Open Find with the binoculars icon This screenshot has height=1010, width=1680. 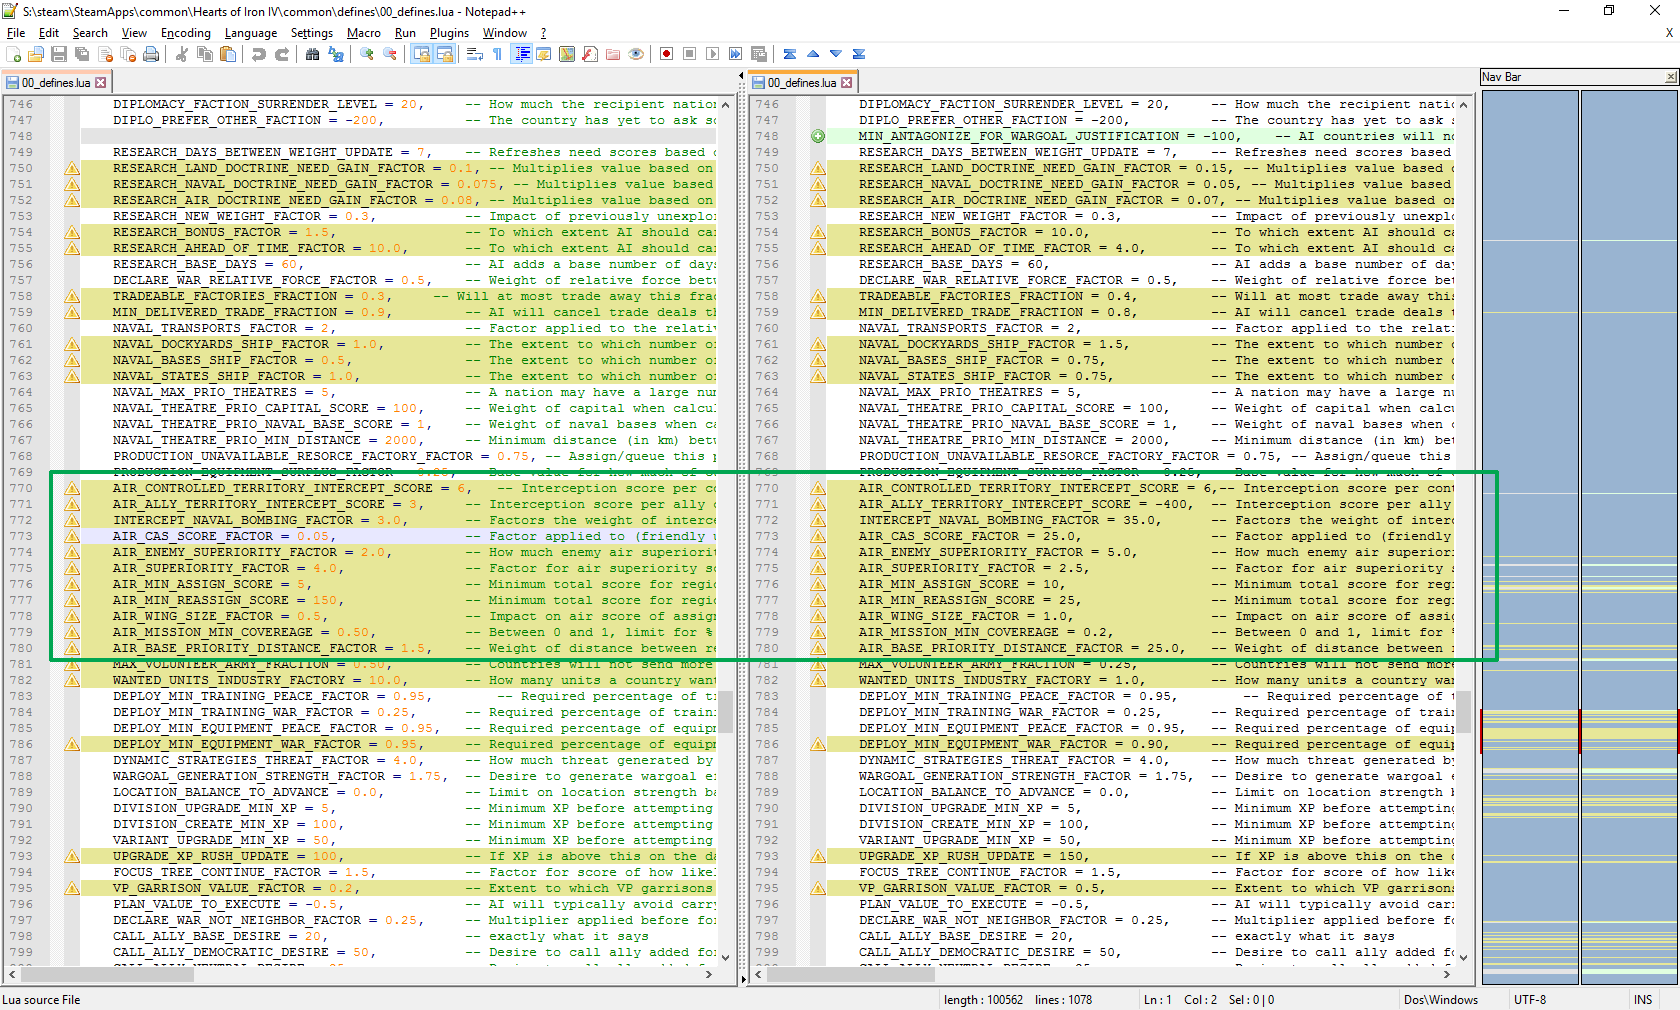tap(312, 54)
